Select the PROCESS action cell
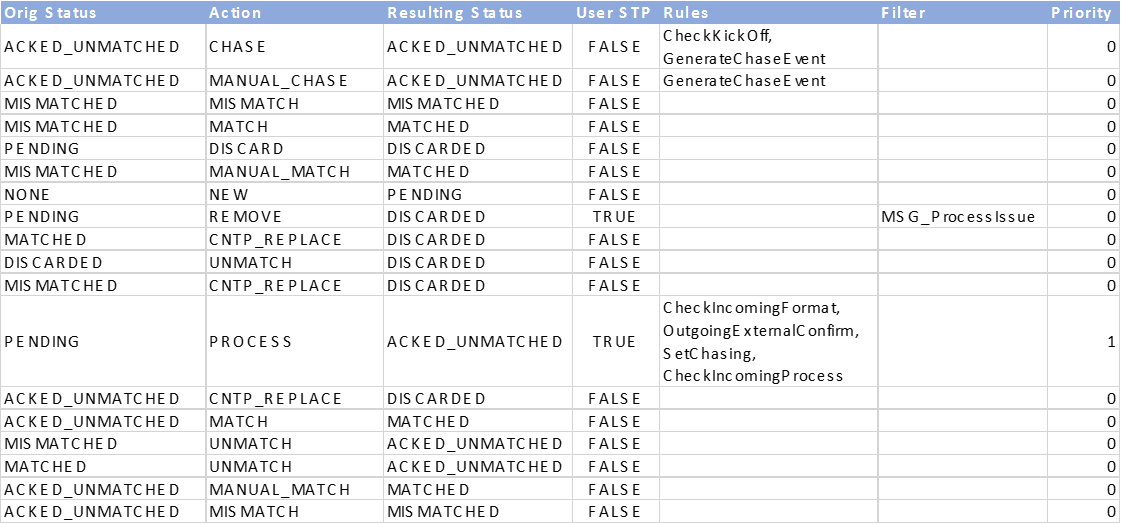This screenshot has height=524, width=1121. (x=295, y=341)
